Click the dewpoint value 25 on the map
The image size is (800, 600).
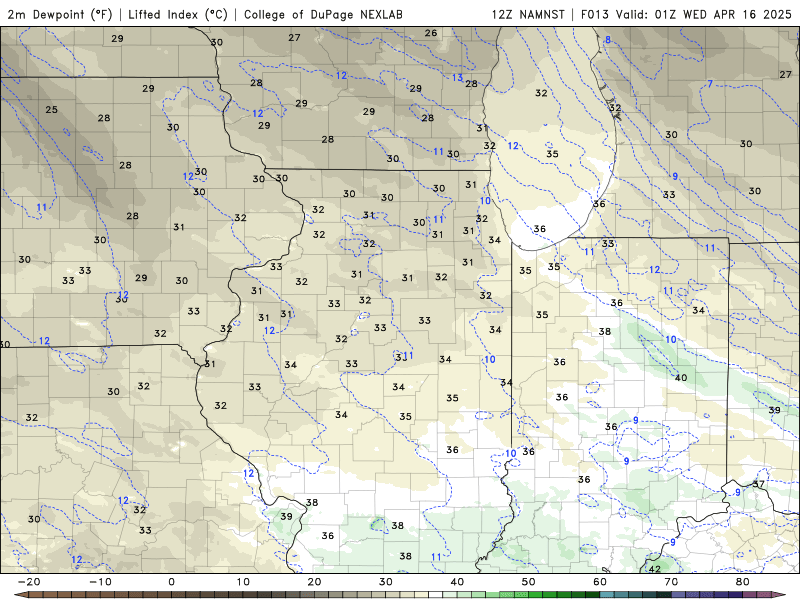click(x=52, y=110)
